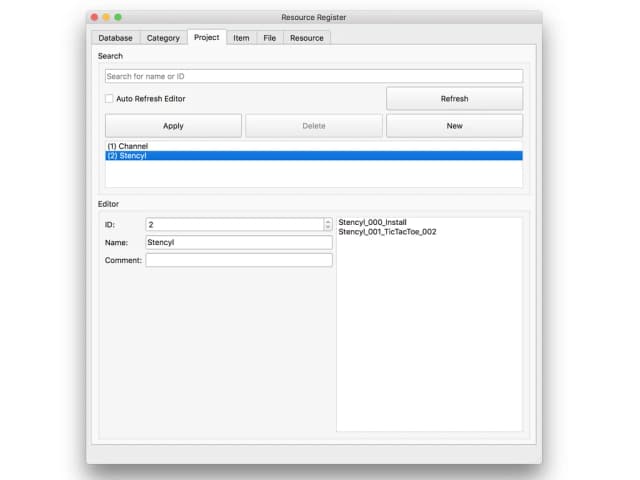Click the Apply button

tap(173, 126)
